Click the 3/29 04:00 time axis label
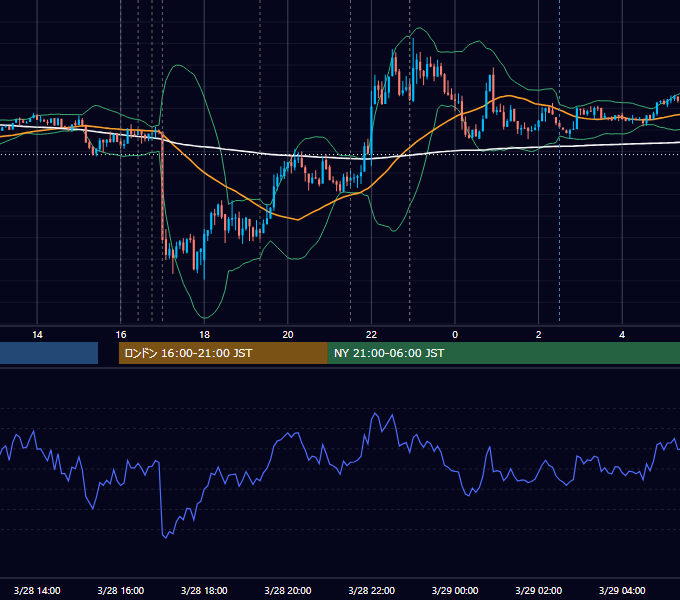The height and width of the screenshot is (600, 680). pos(622,590)
